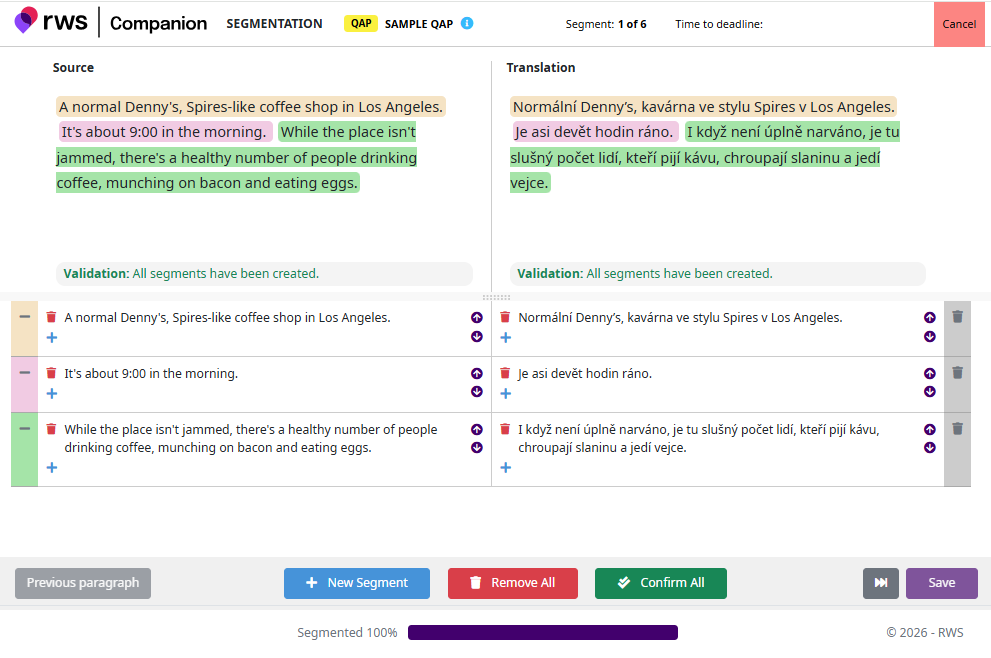Click the down arrow on translation 'Je asi devět hodin ráno'
The width and height of the screenshot is (991, 658).
[929, 392]
